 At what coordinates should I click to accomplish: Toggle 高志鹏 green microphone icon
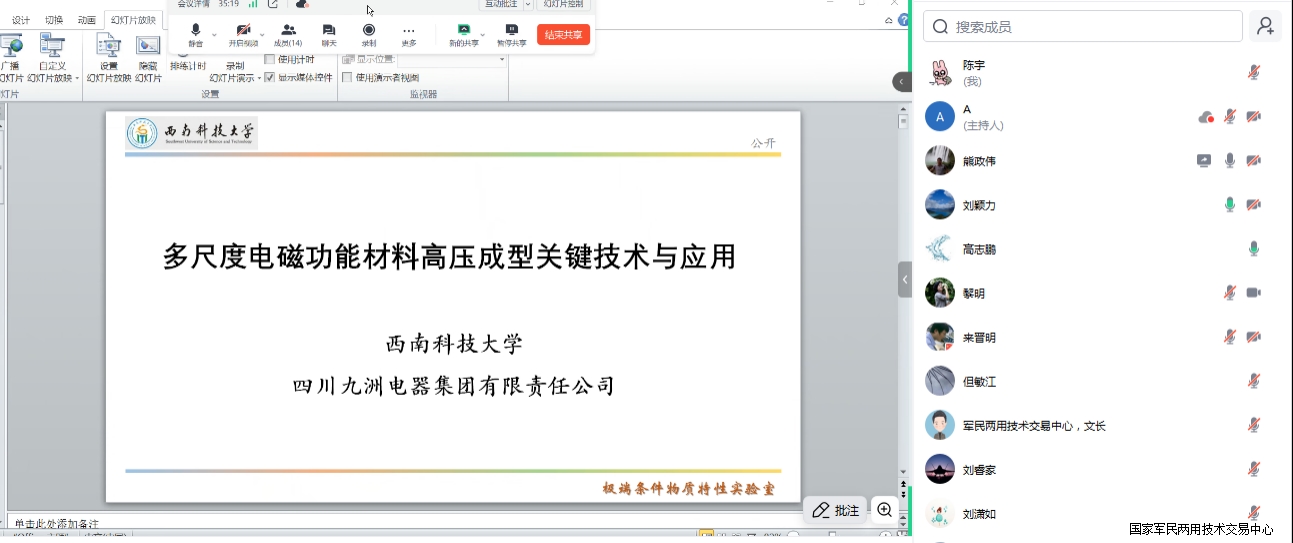pyautogui.click(x=1254, y=248)
